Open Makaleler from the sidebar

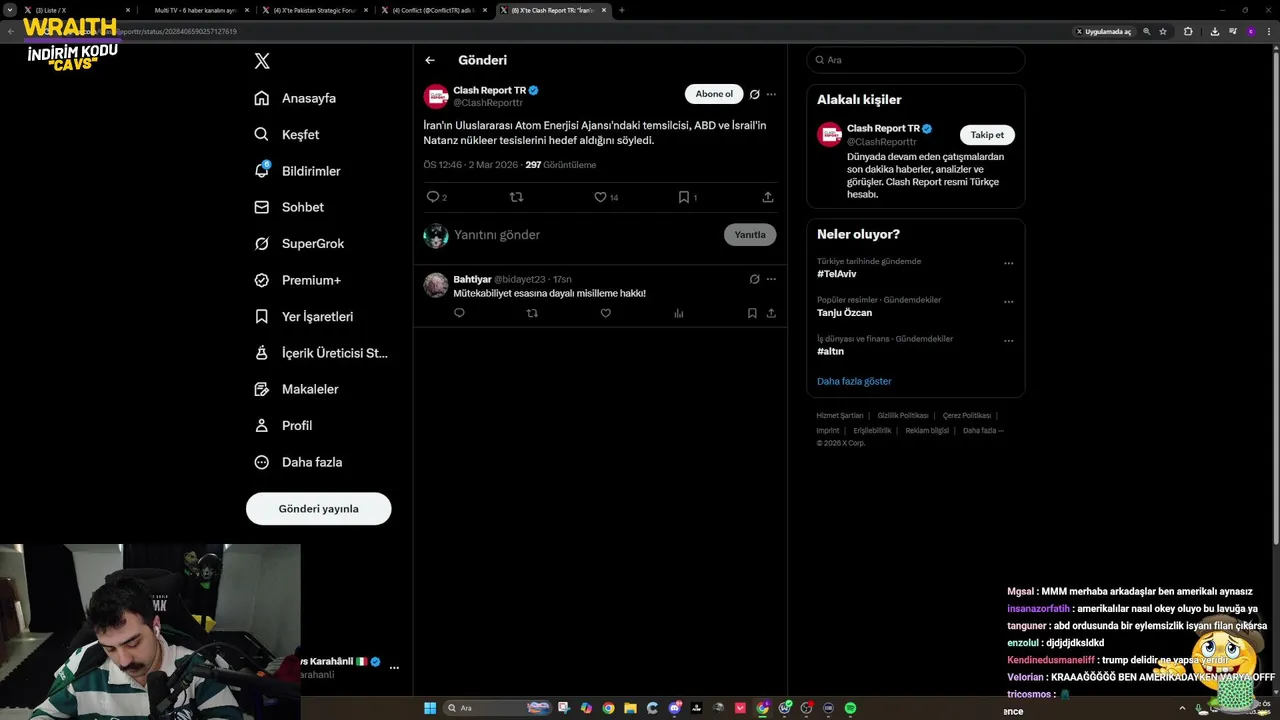(296, 389)
